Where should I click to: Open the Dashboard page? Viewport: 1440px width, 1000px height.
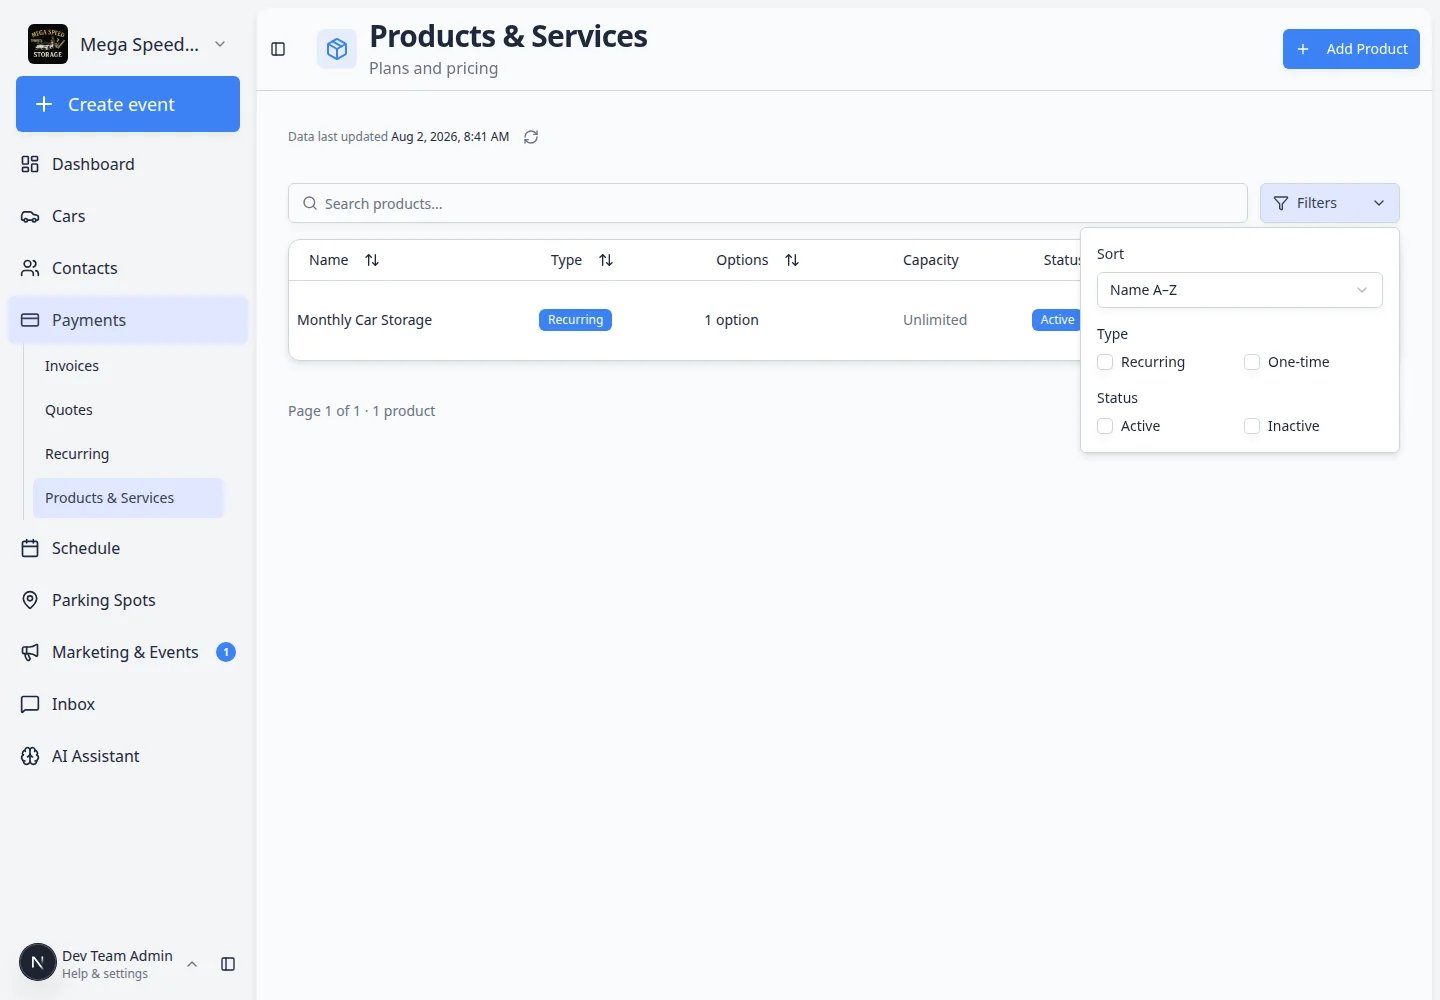click(128, 164)
